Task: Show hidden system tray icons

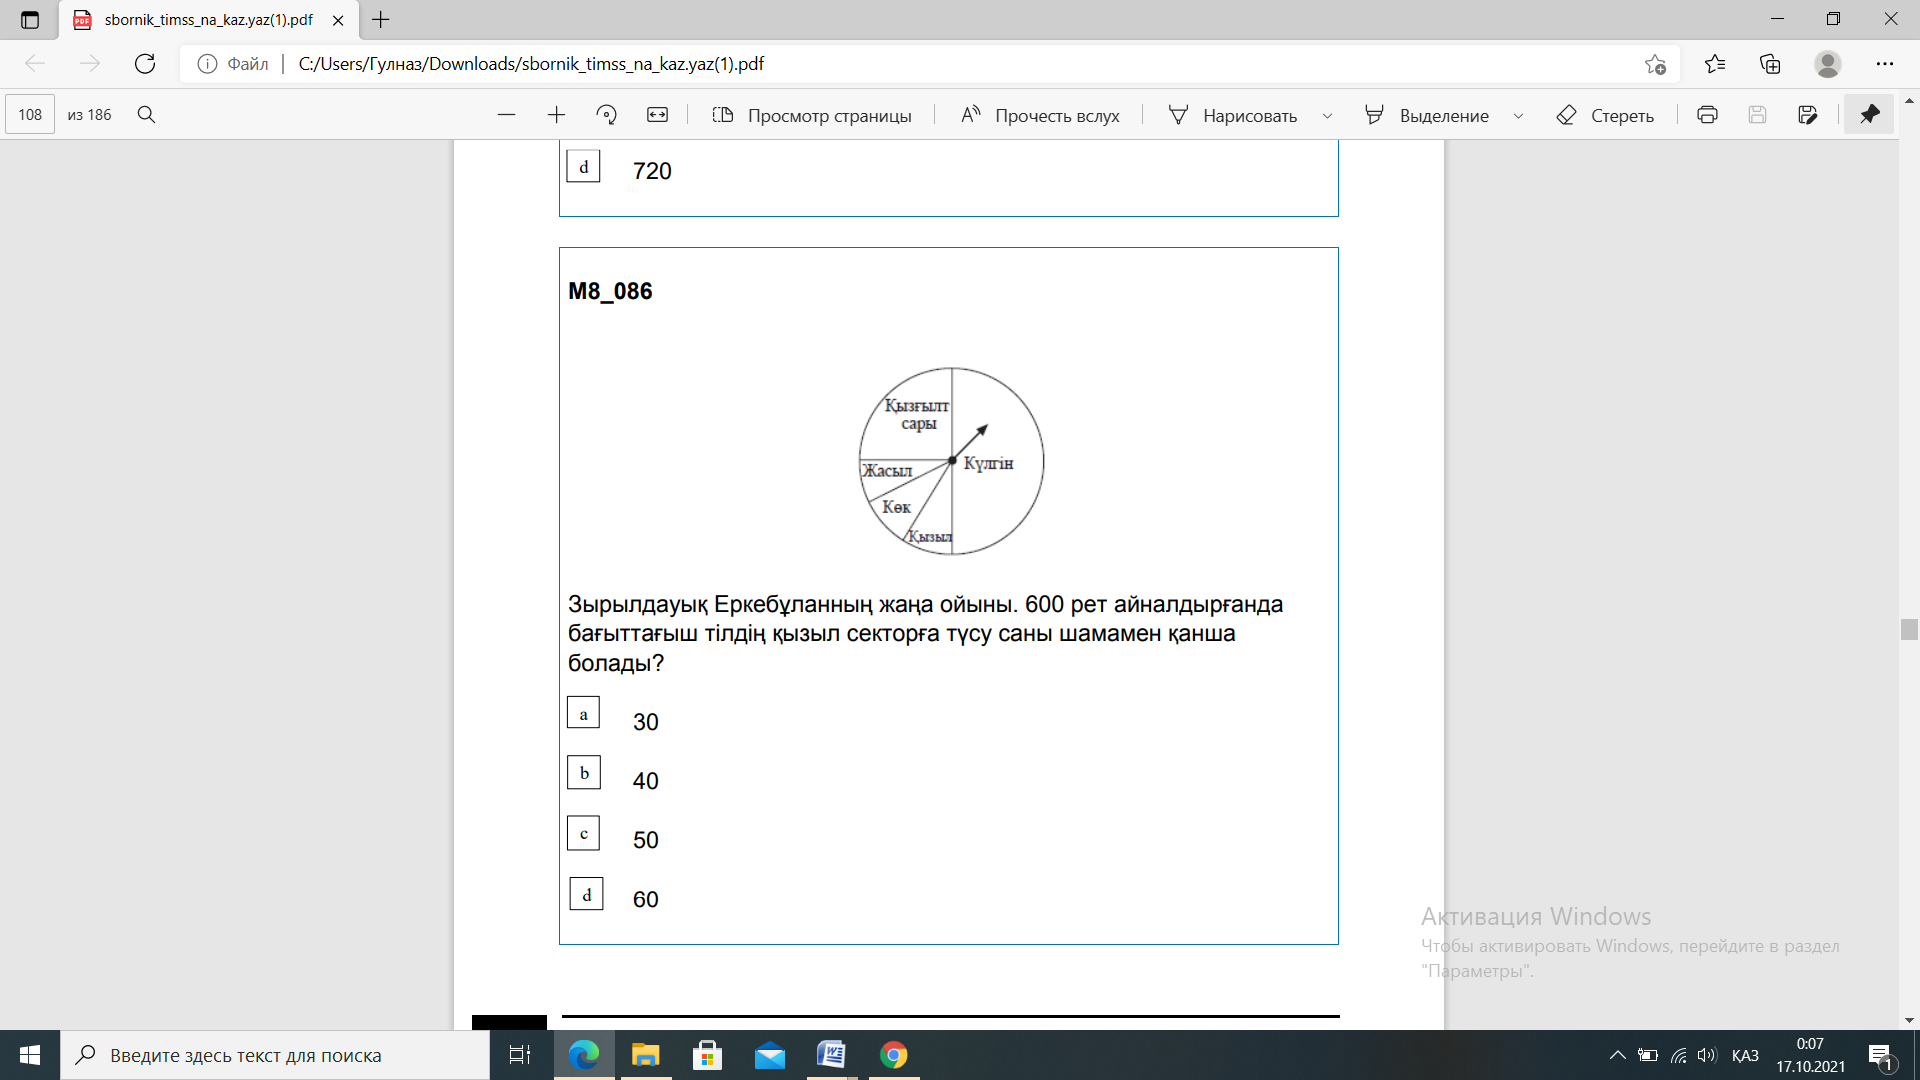Action: pyautogui.click(x=1617, y=1055)
